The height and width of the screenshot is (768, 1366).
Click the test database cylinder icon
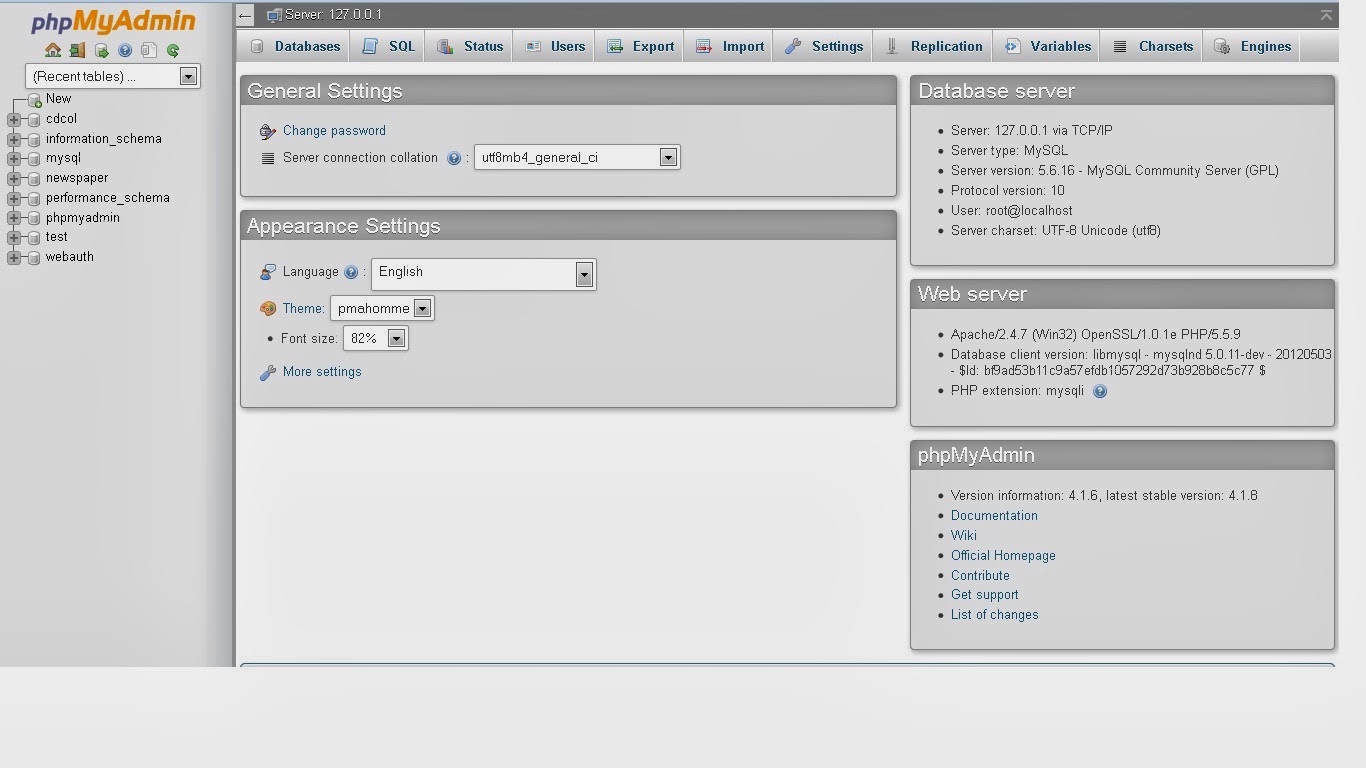pos(35,237)
